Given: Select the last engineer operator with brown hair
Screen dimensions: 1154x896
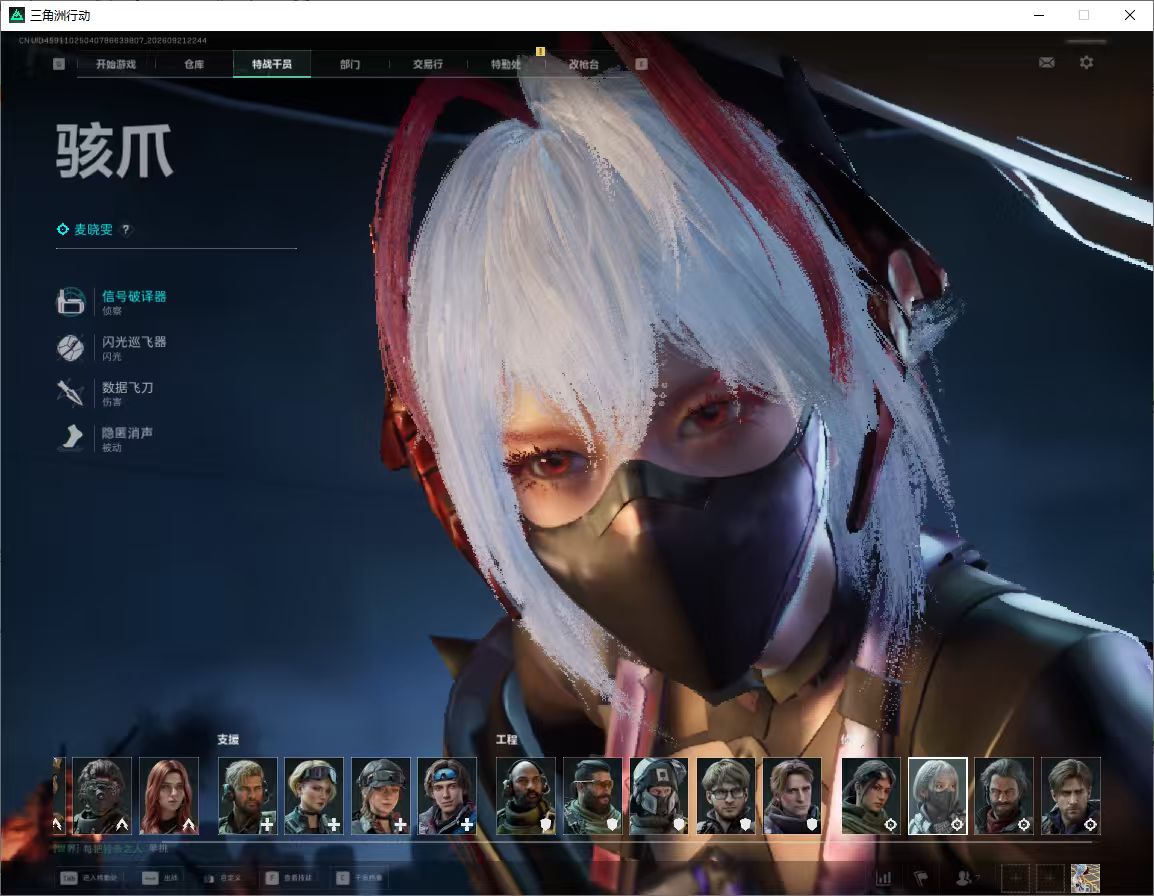Looking at the screenshot, I should coord(792,796).
